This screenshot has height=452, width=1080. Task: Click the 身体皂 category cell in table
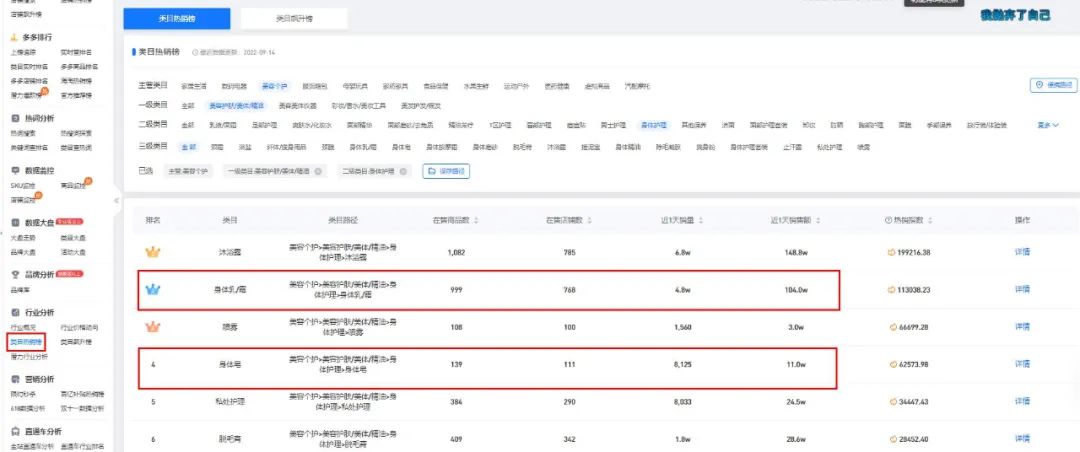point(229,364)
